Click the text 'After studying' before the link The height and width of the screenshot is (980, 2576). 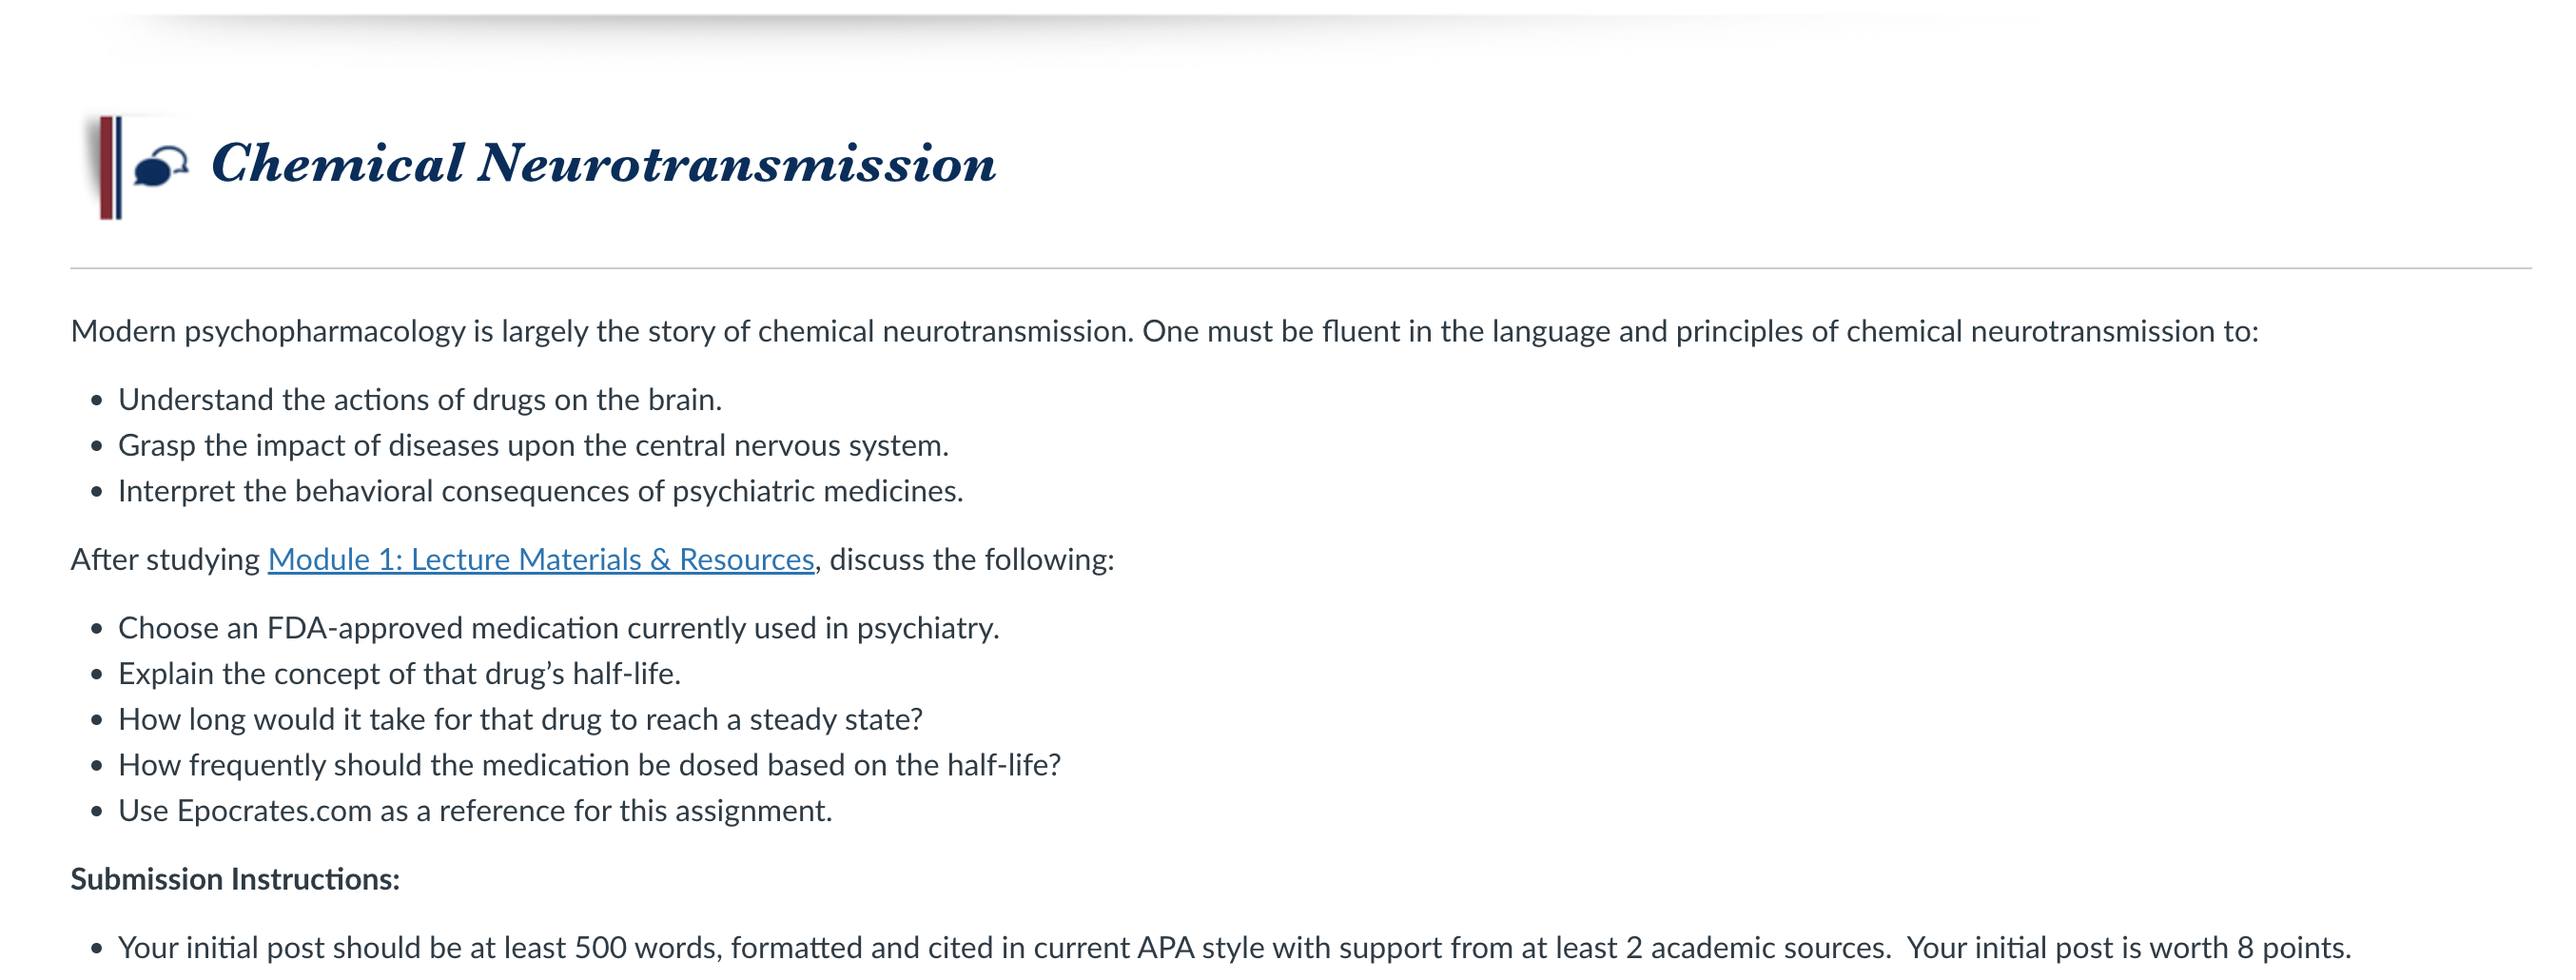(x=165, y=559)
